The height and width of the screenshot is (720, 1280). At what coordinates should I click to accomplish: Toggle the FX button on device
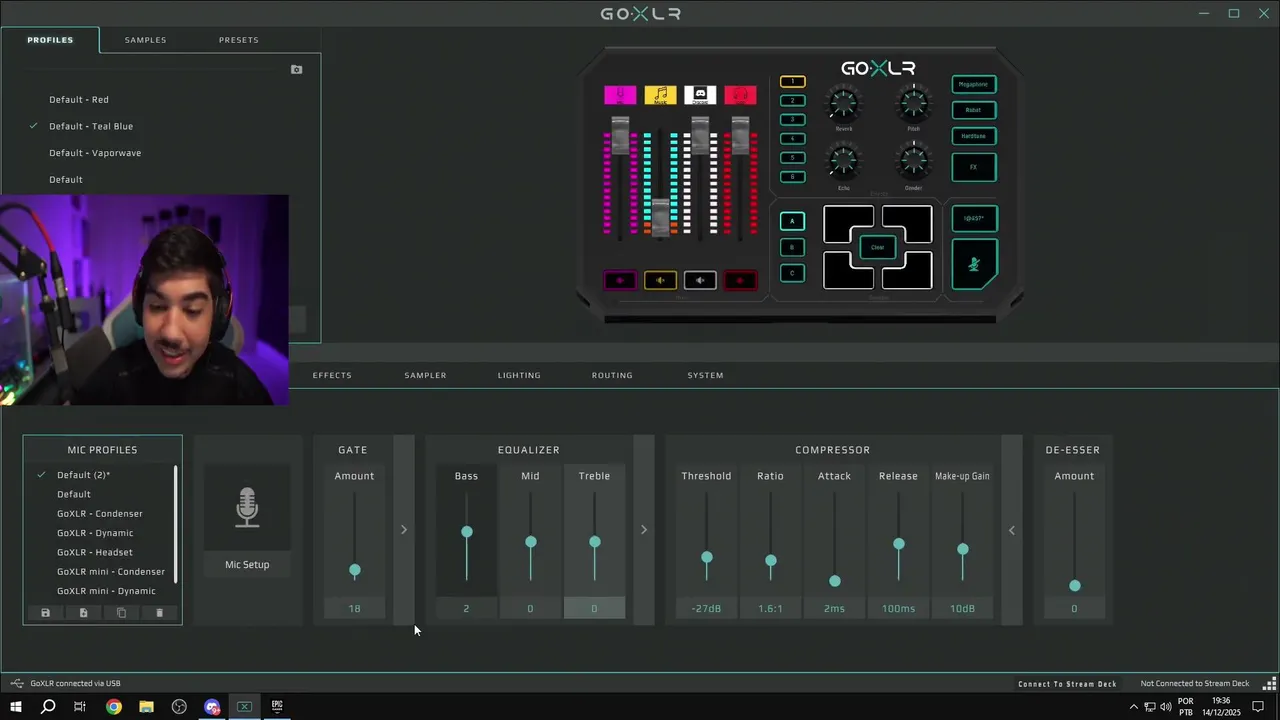pyautogui.click(x=974, y=167)
